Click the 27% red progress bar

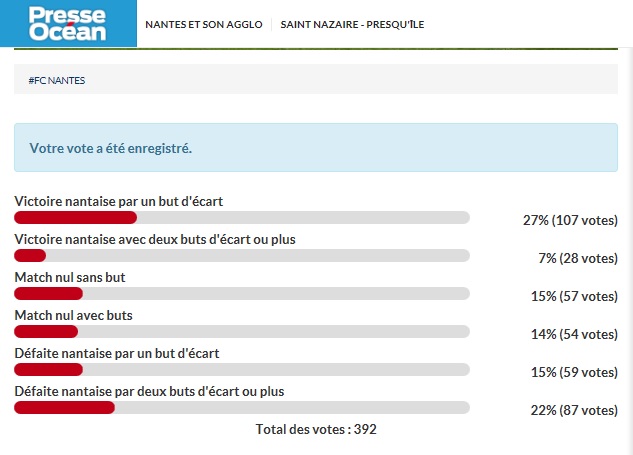point(75,218)
